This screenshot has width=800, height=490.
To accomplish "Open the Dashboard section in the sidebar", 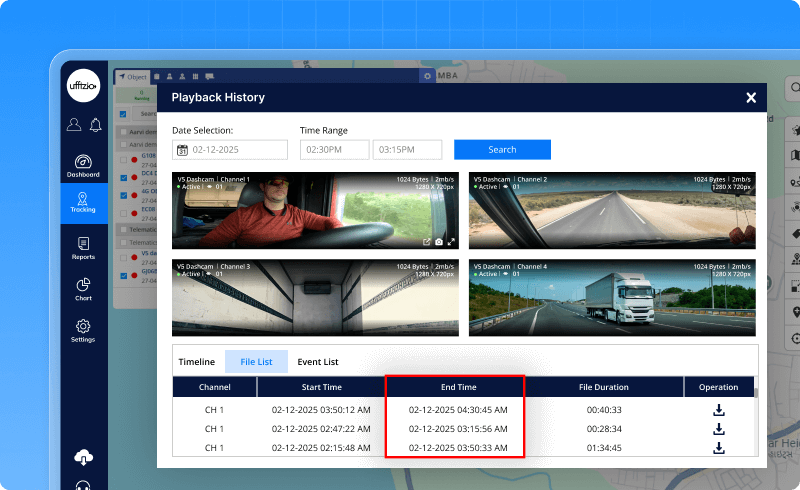I will [x=83, y=166].
